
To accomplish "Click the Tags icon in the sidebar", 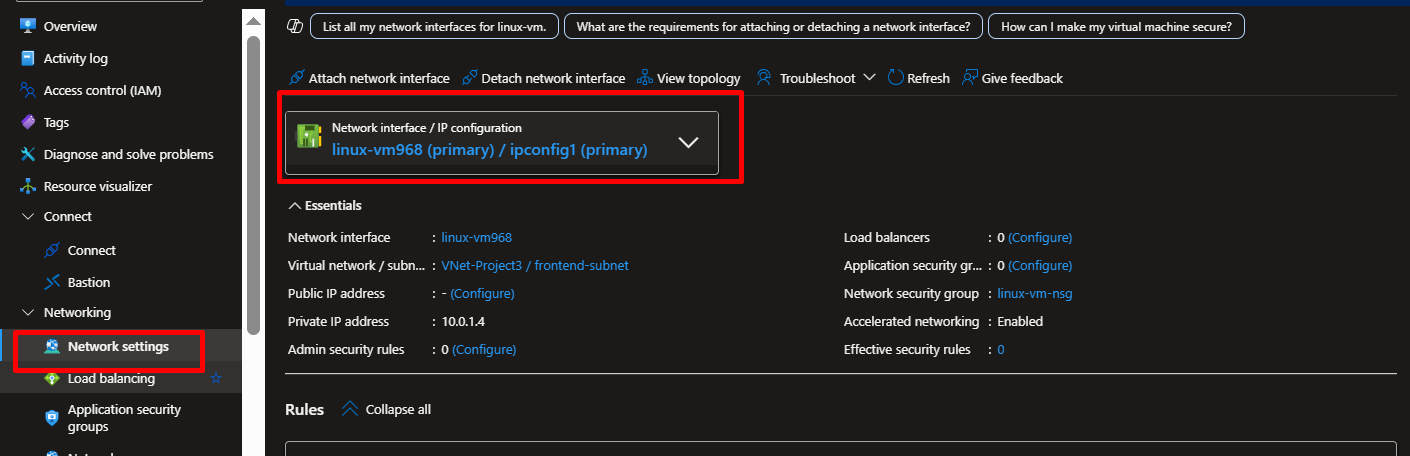I will [27, 123].
